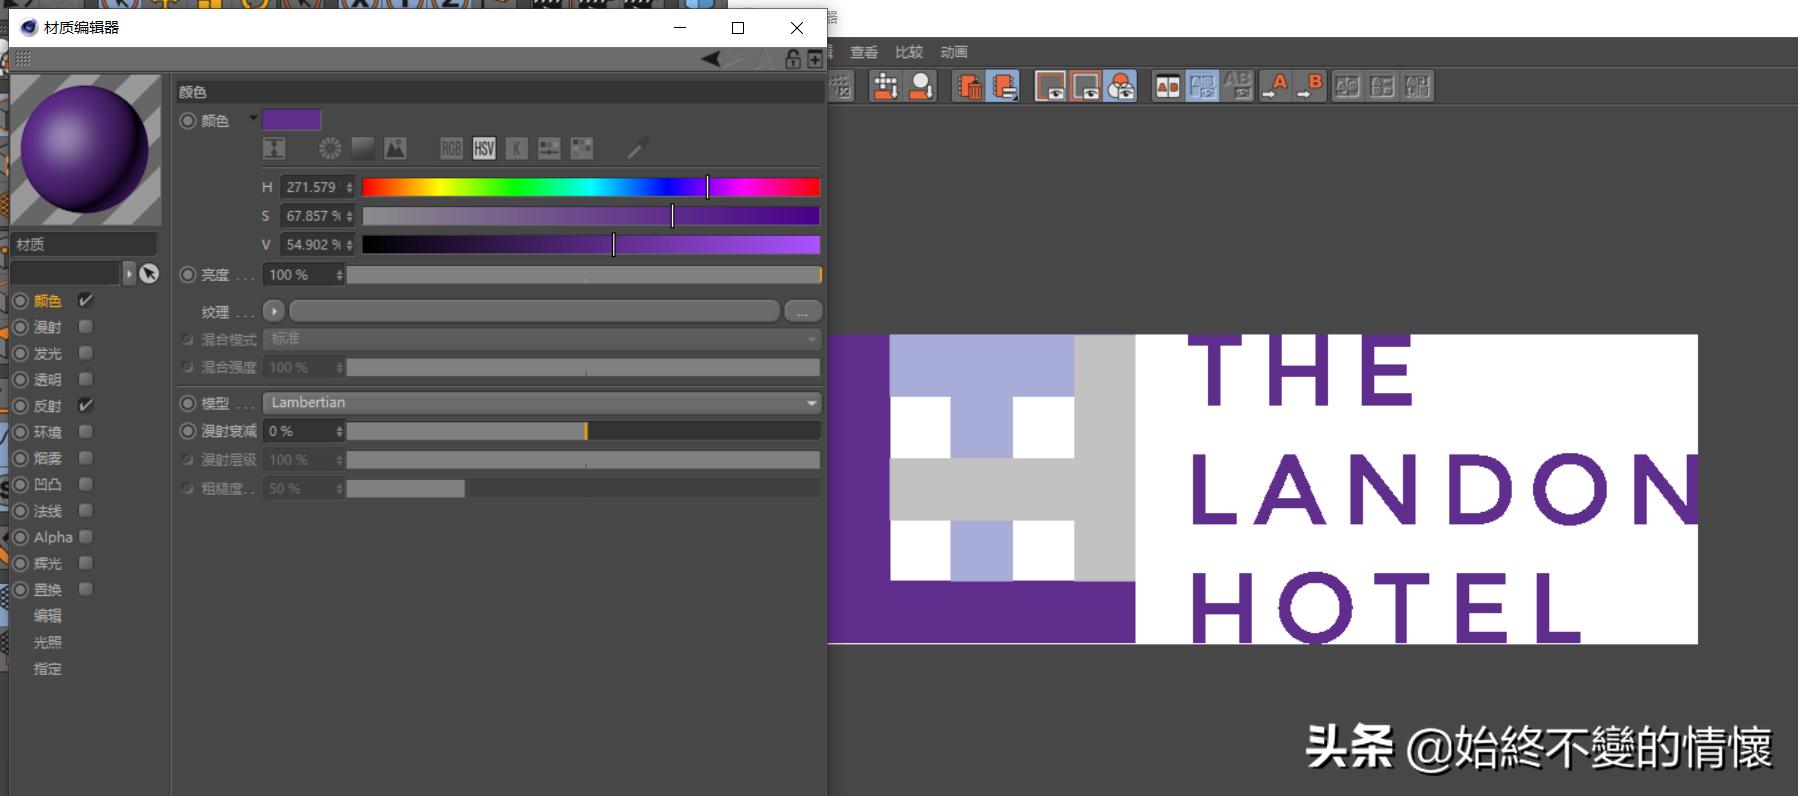Click the second frame-with-eye display icon
The image size is (1798, 796).
coord(1086,86)
